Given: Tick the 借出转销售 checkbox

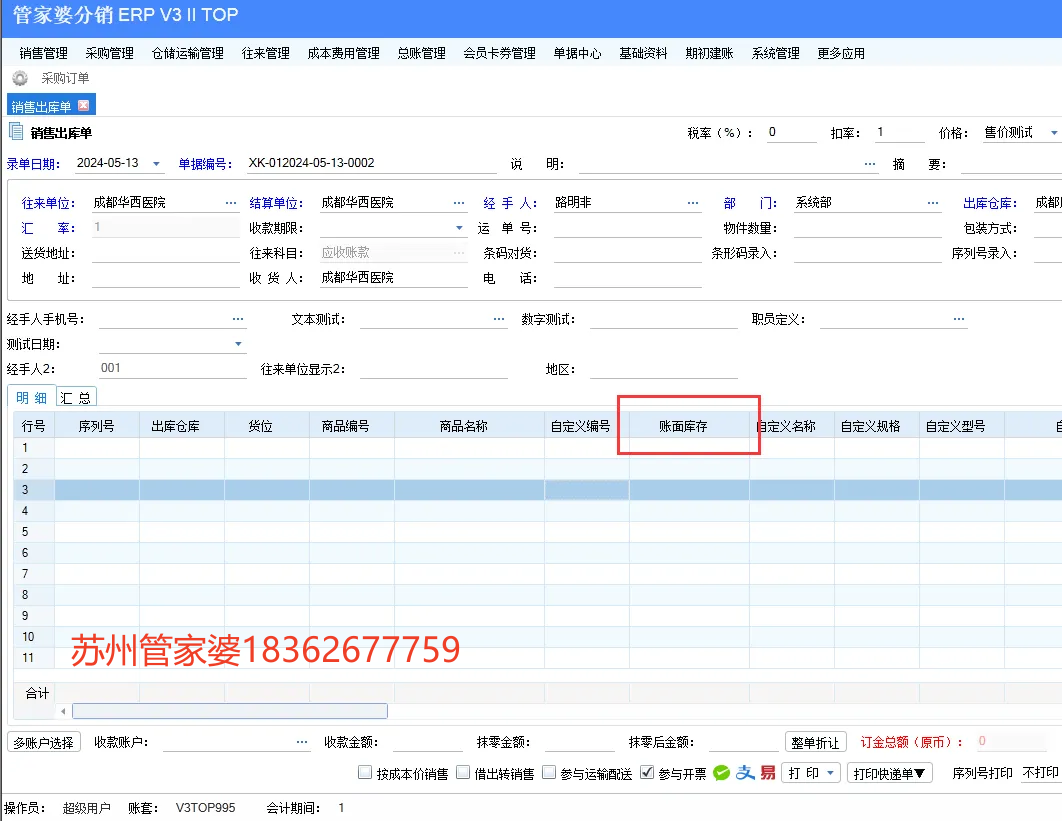Looking at the screenshot, I should pos(463,773).
